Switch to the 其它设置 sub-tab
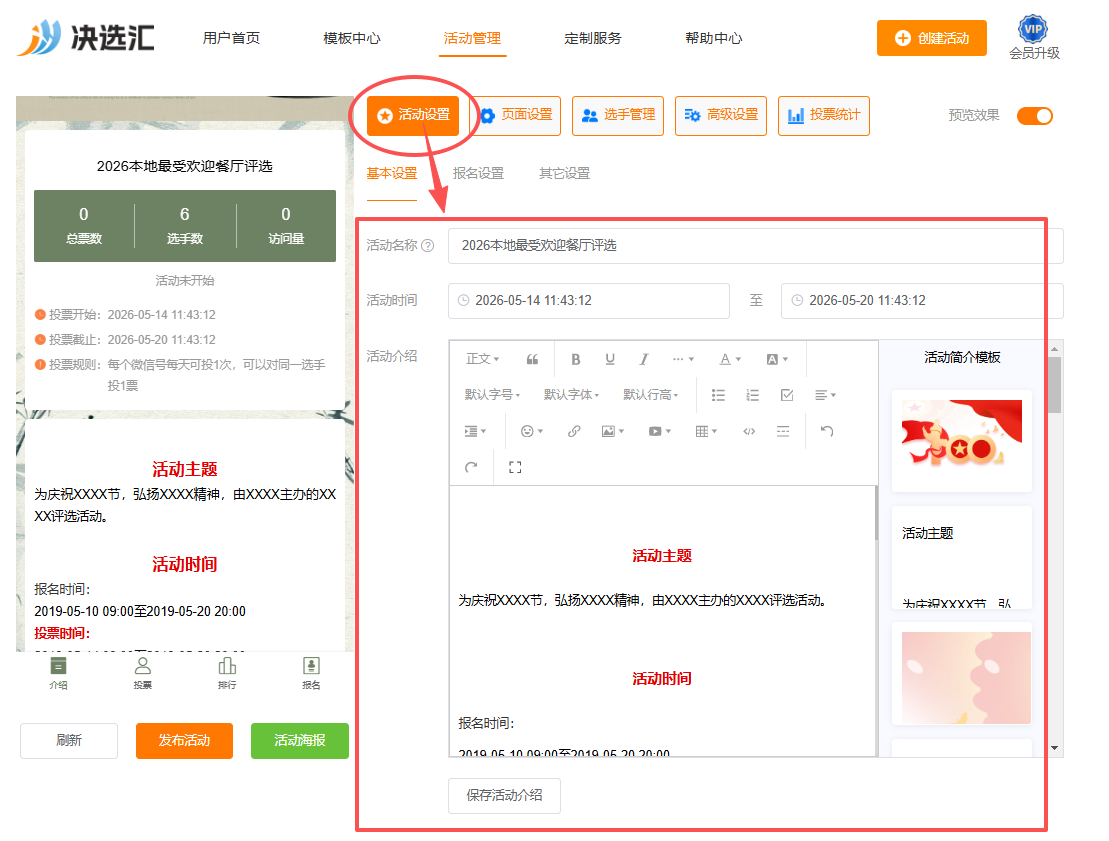Image resolution: width=1109 pixels, height=841 pixels. (564, 173)
